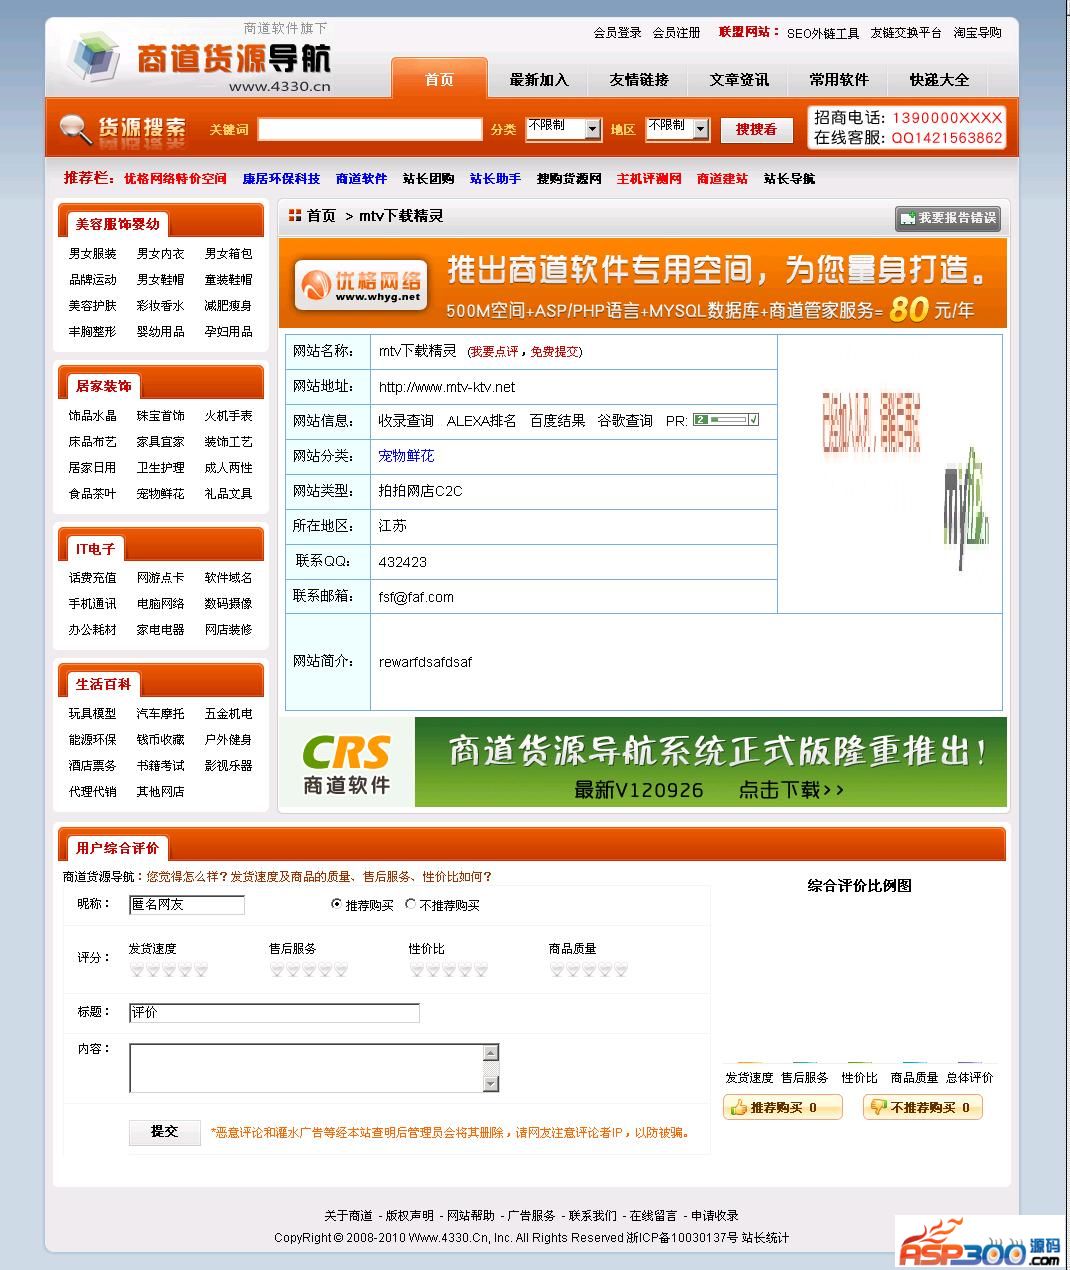Open the 优格网络特价空间 recommended link
The width and height of the screenshot is (1070, 1270).
(x=175, y=178)
